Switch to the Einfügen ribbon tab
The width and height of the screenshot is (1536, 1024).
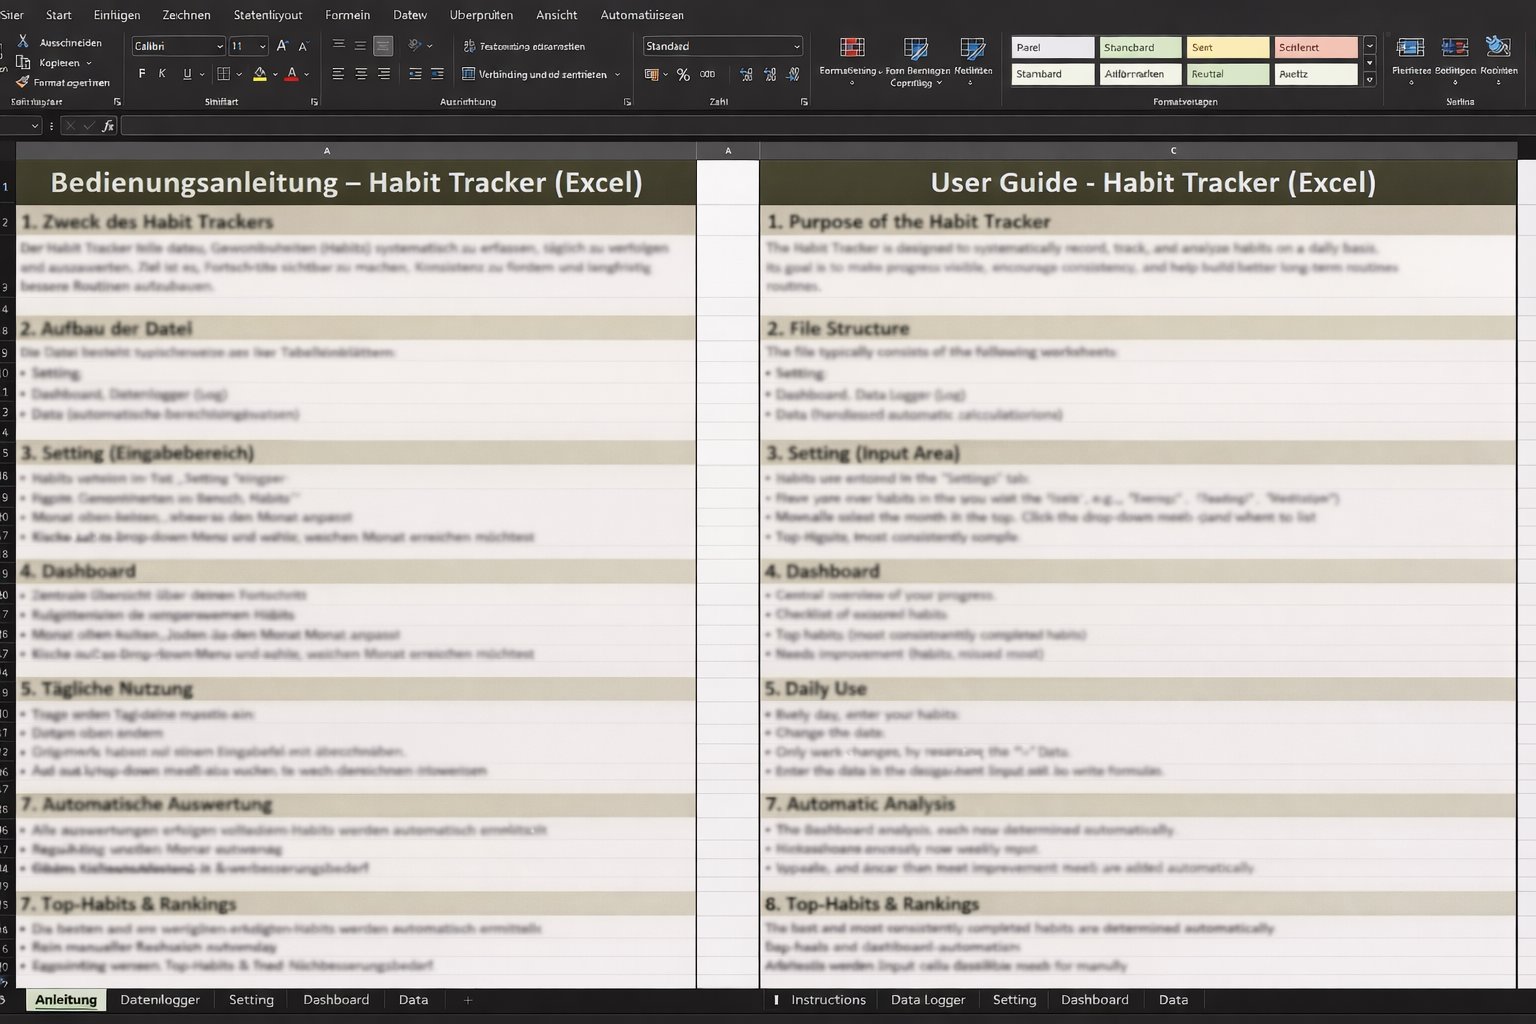click(116, 15)
